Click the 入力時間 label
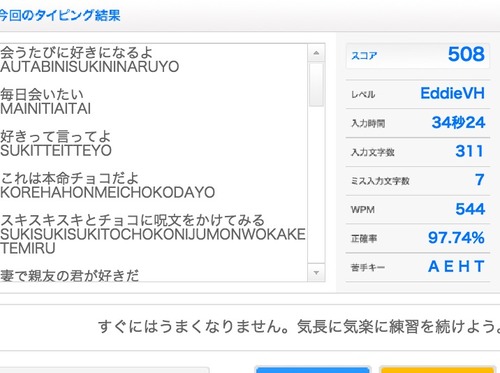The width and height of the screenshot is (500, 373). [368, 123]
